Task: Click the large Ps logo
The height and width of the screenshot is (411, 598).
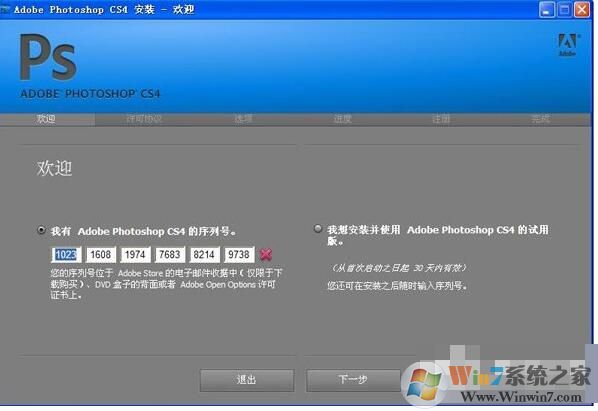Action: point(48,57)
